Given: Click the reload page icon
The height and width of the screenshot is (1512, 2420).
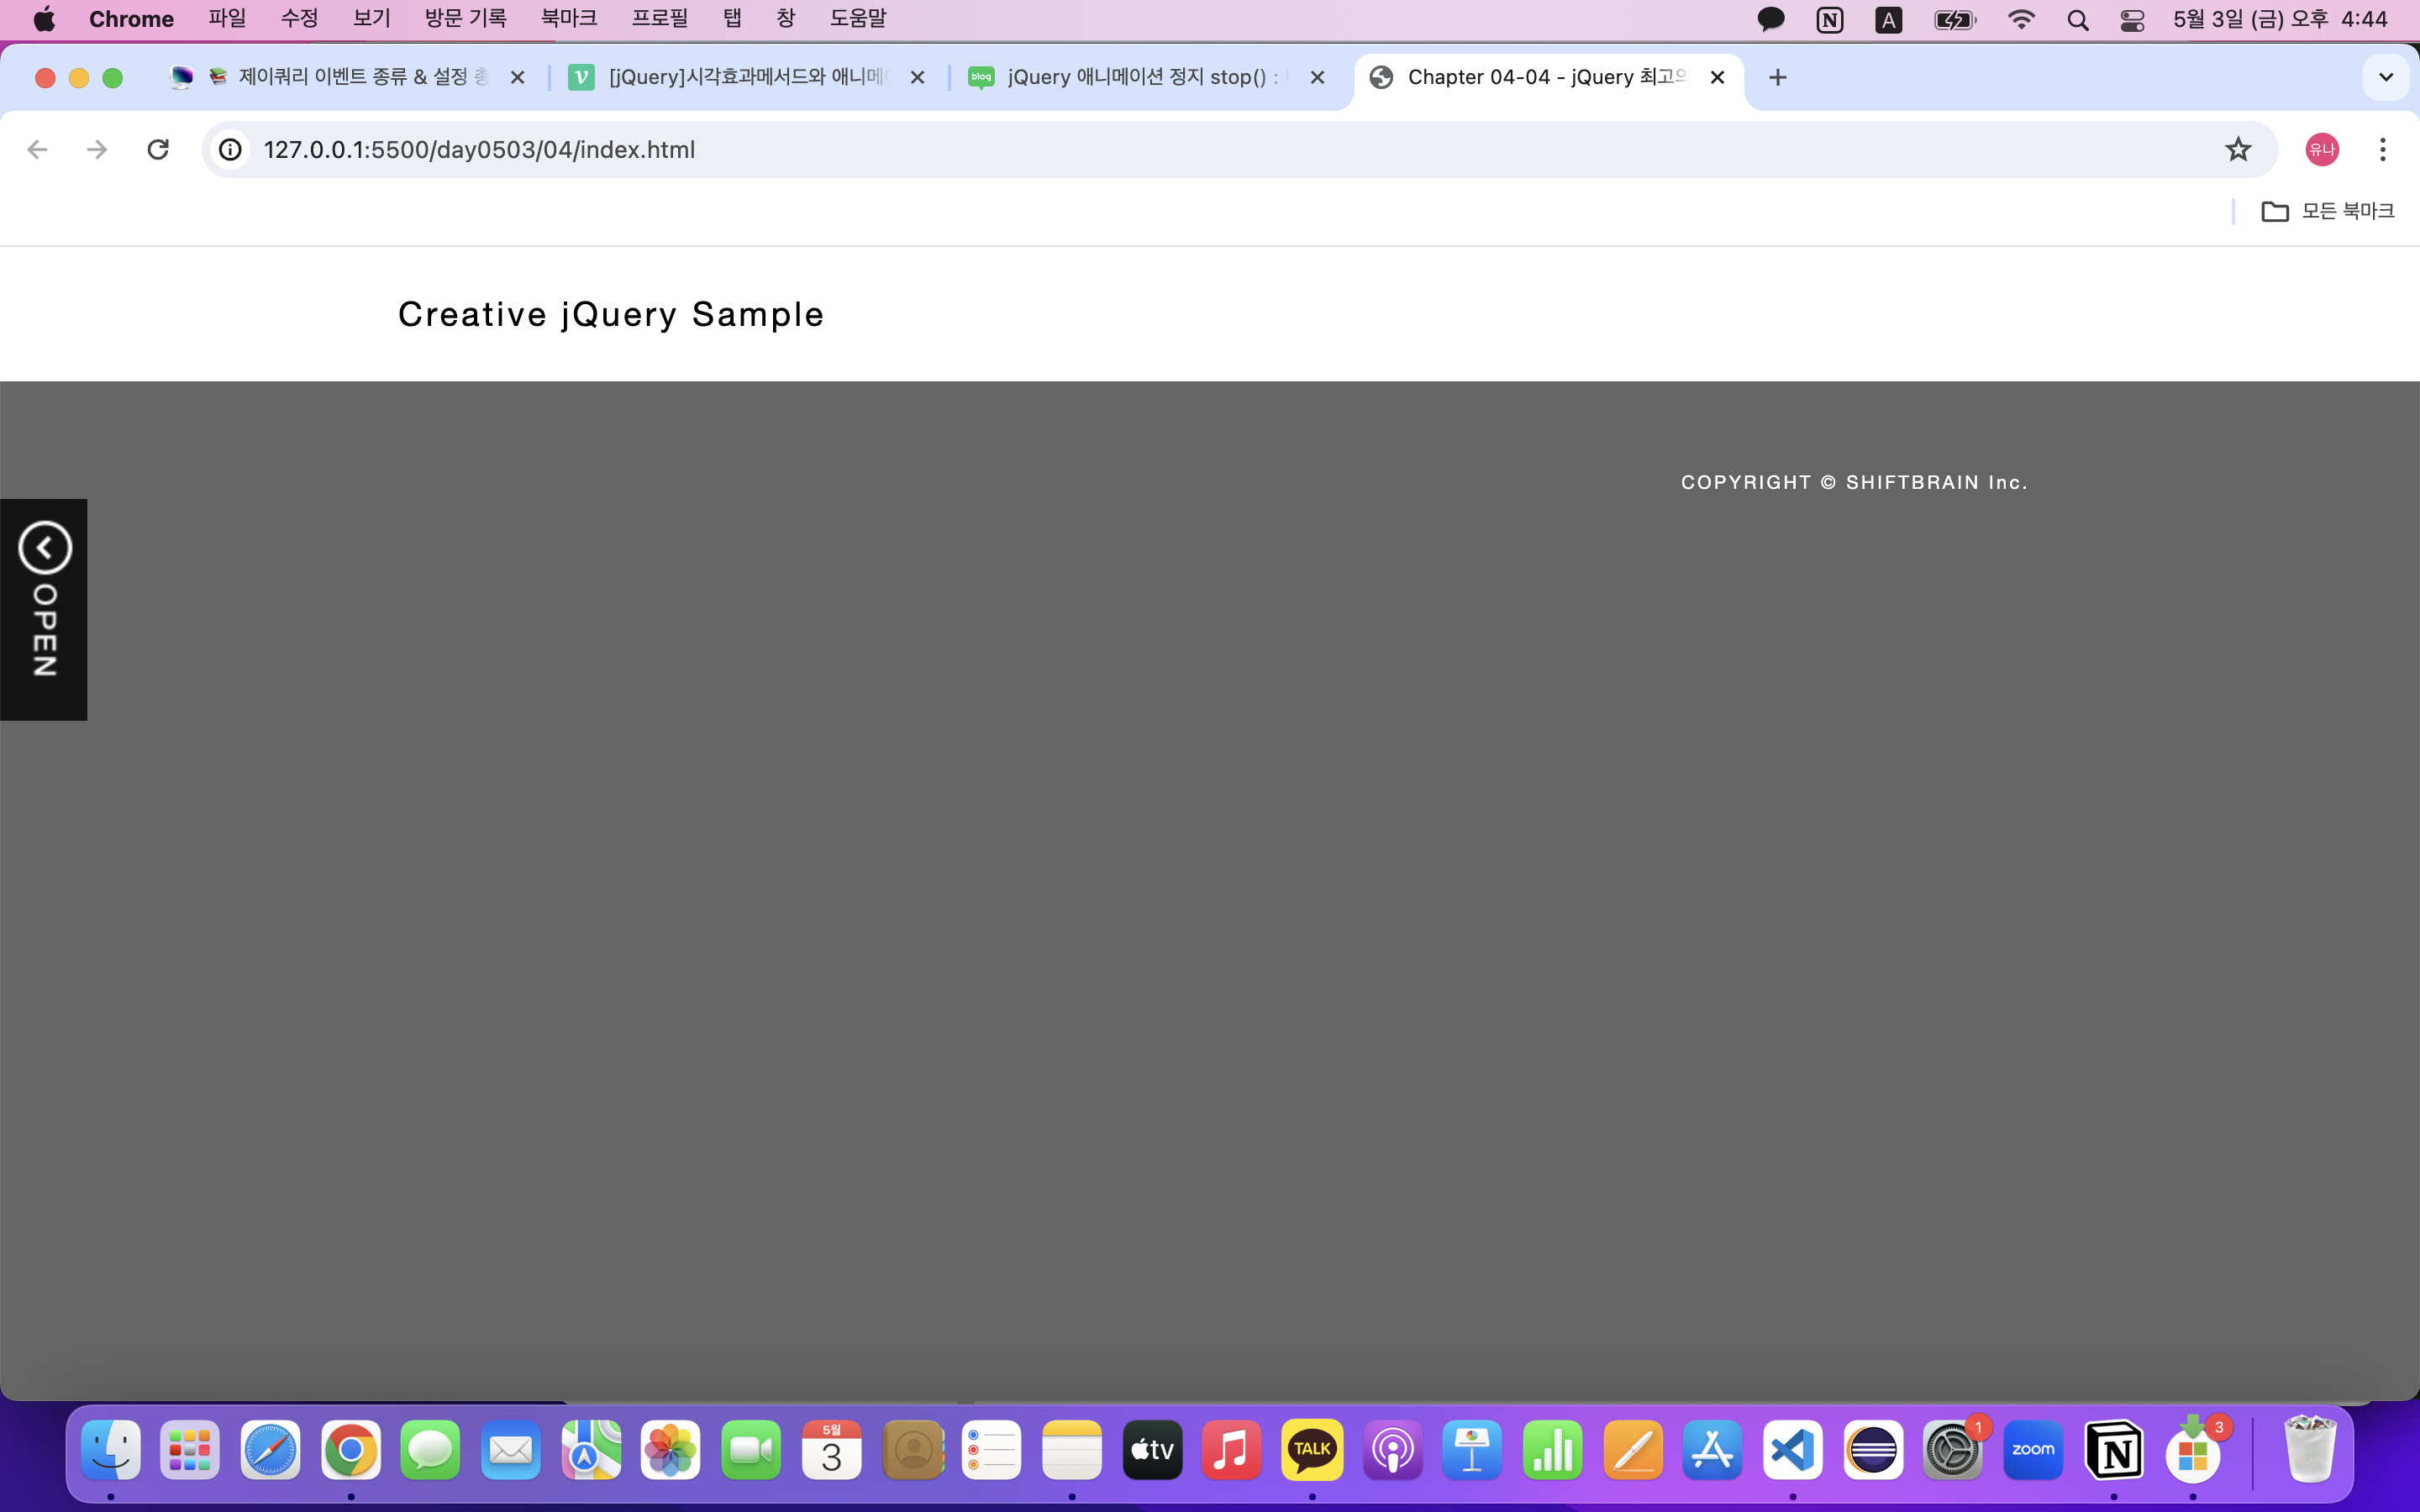Looking at the screenshot, I should pos(158,150).
